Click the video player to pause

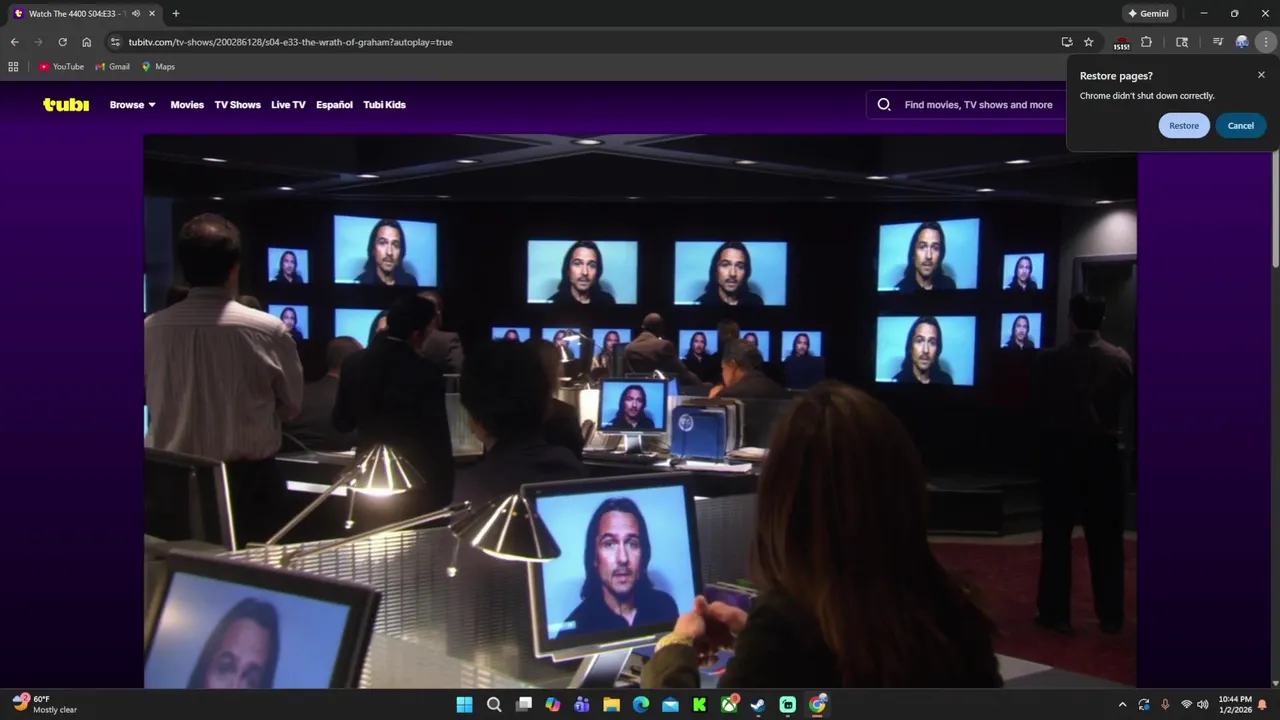click(x=640, y=411)
